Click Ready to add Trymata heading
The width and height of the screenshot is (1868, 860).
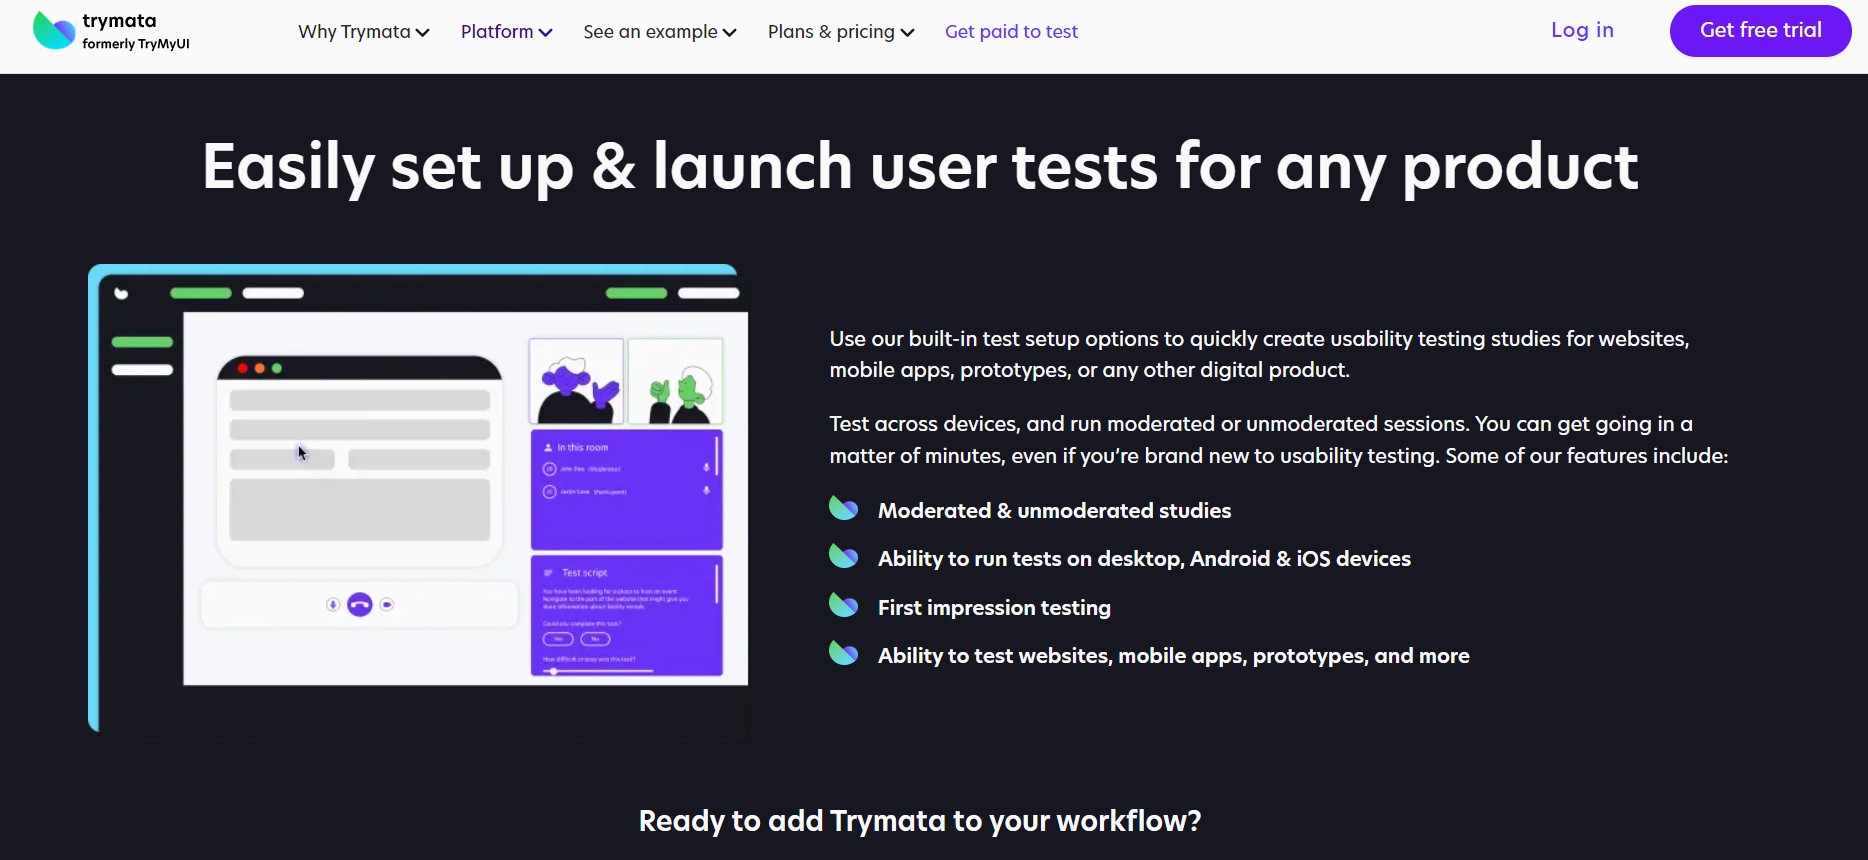coord(920,821)
